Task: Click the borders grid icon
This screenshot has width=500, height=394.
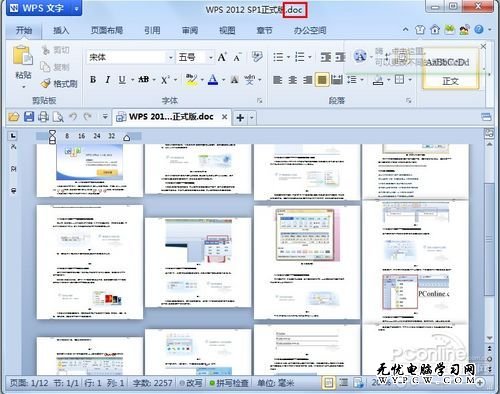Action: [x=399, y=79]
